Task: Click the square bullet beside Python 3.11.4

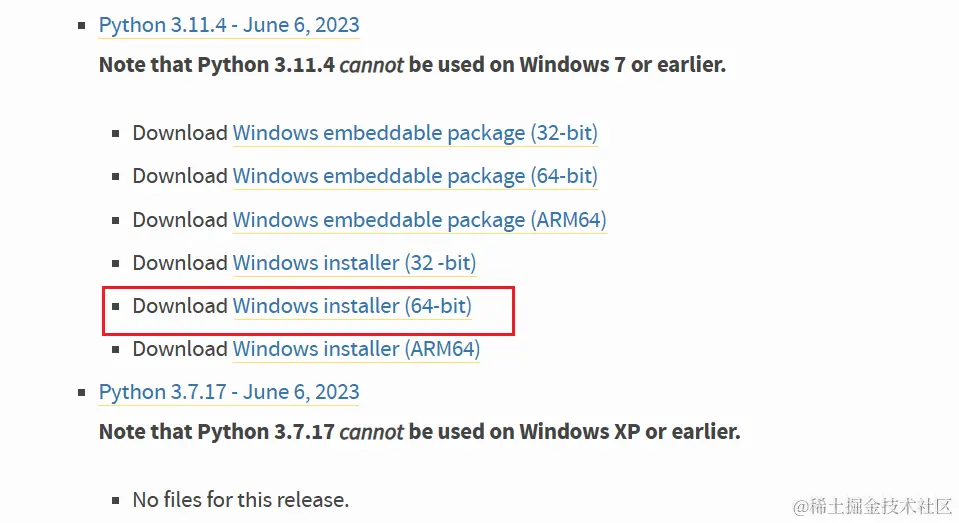Action: [83, 26]
